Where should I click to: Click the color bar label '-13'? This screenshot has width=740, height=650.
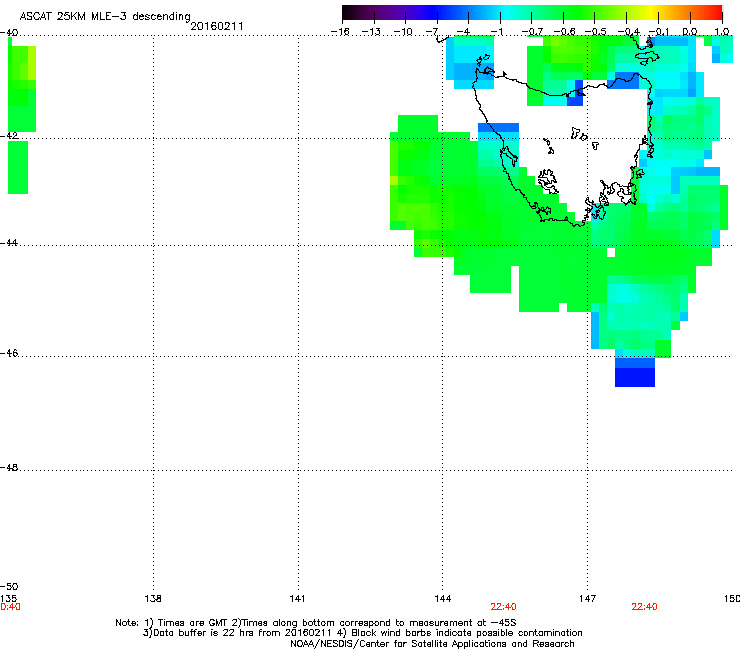point(371,32)
